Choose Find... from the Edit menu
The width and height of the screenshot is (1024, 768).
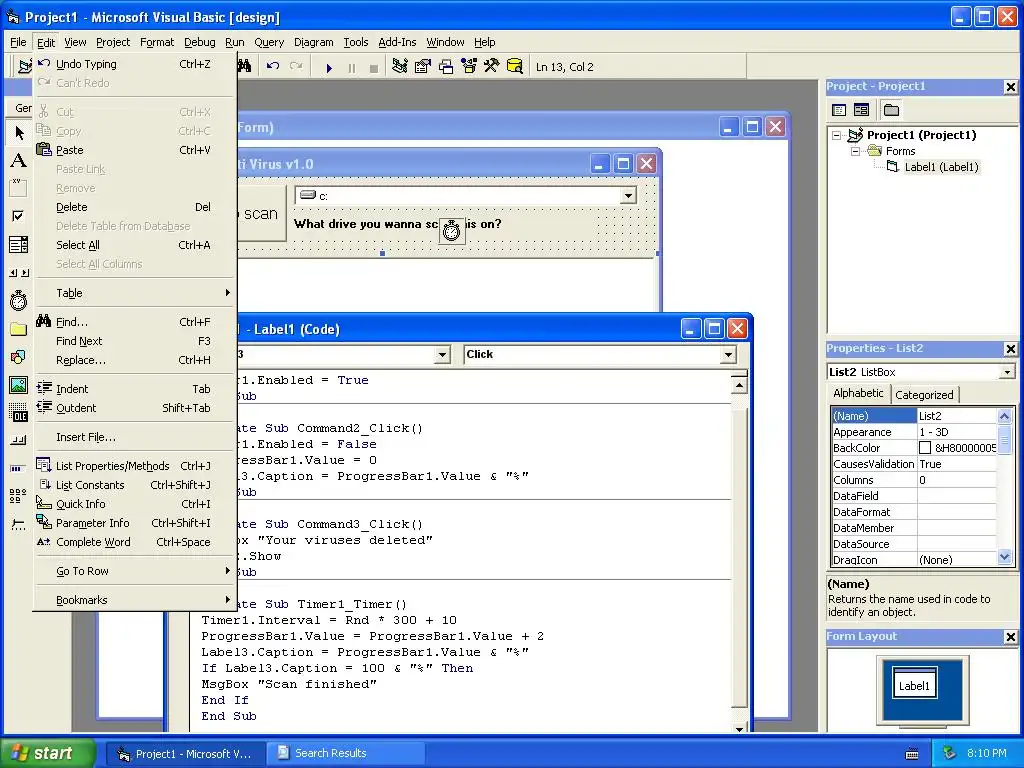click(135, 322)
